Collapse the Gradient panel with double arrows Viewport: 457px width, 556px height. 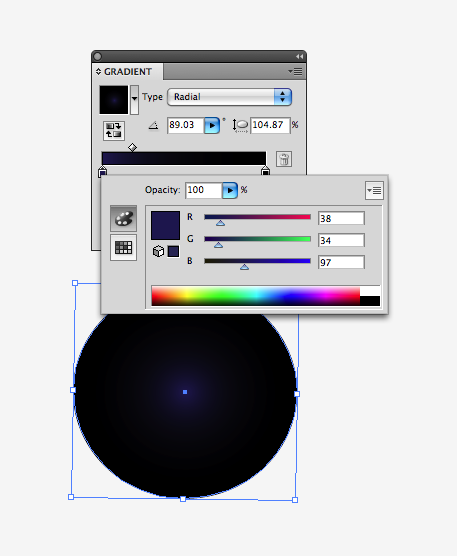pyautogui.click(x=299, y=56)
